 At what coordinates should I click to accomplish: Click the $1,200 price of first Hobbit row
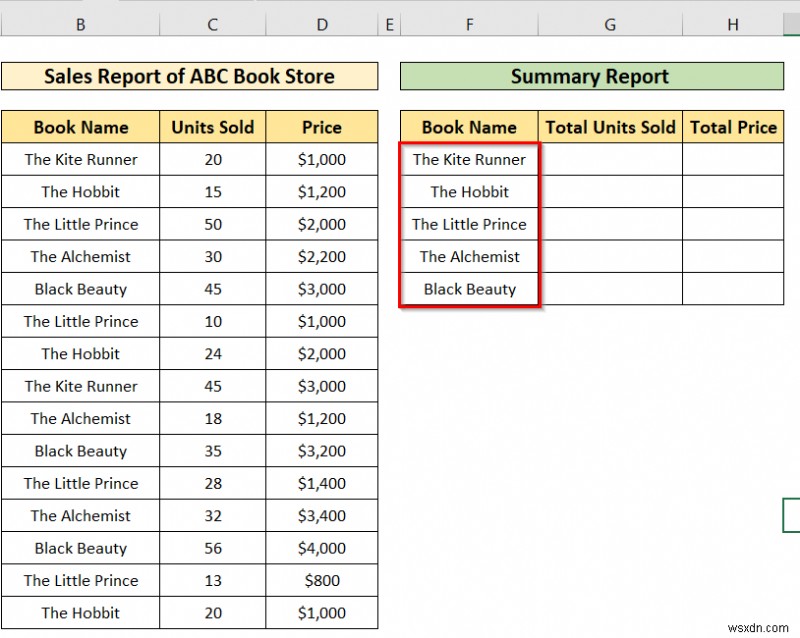tap(321, 191)
